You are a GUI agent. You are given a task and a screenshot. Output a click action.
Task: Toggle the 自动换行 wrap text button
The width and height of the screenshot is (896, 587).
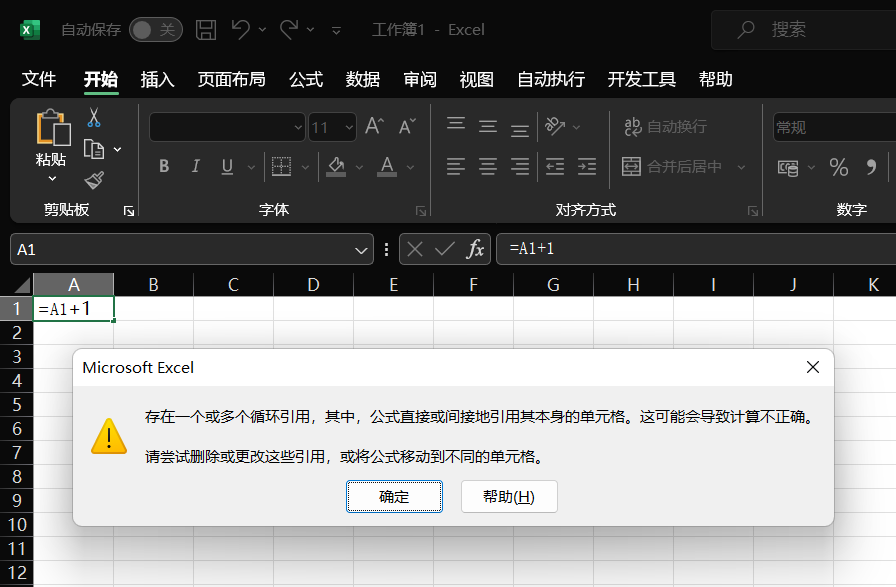tap(666, 126)
